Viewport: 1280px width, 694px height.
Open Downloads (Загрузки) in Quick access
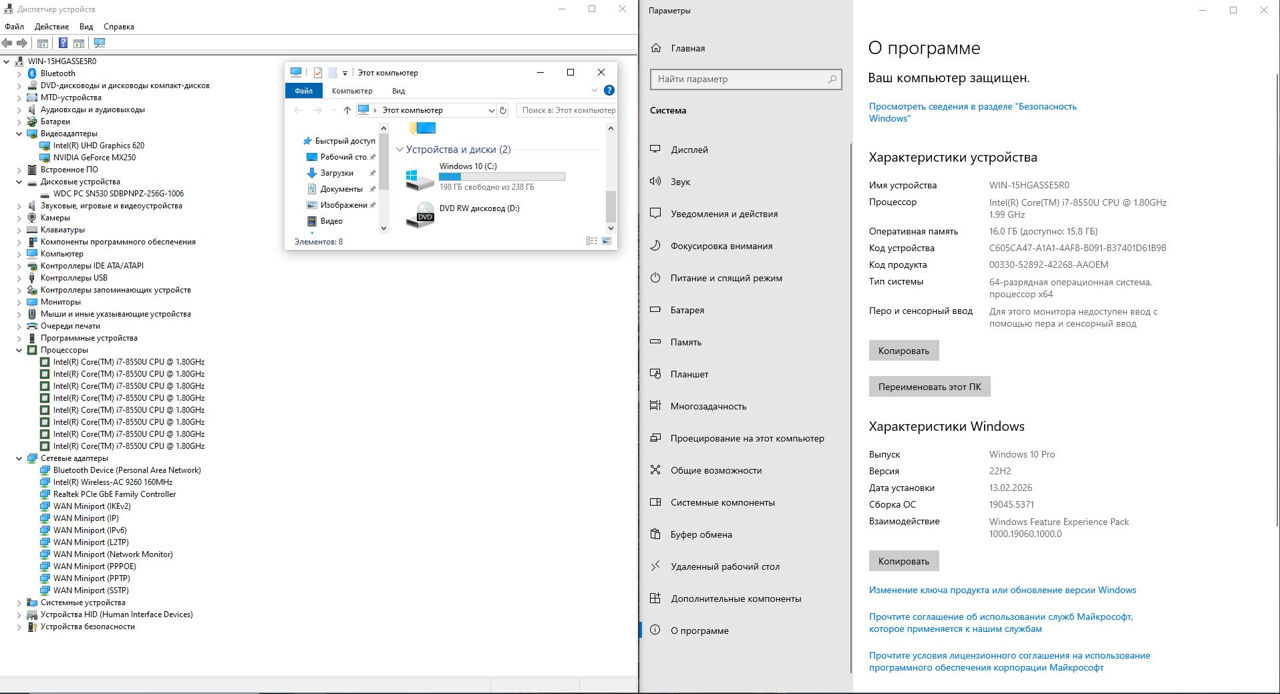[336, 173]
